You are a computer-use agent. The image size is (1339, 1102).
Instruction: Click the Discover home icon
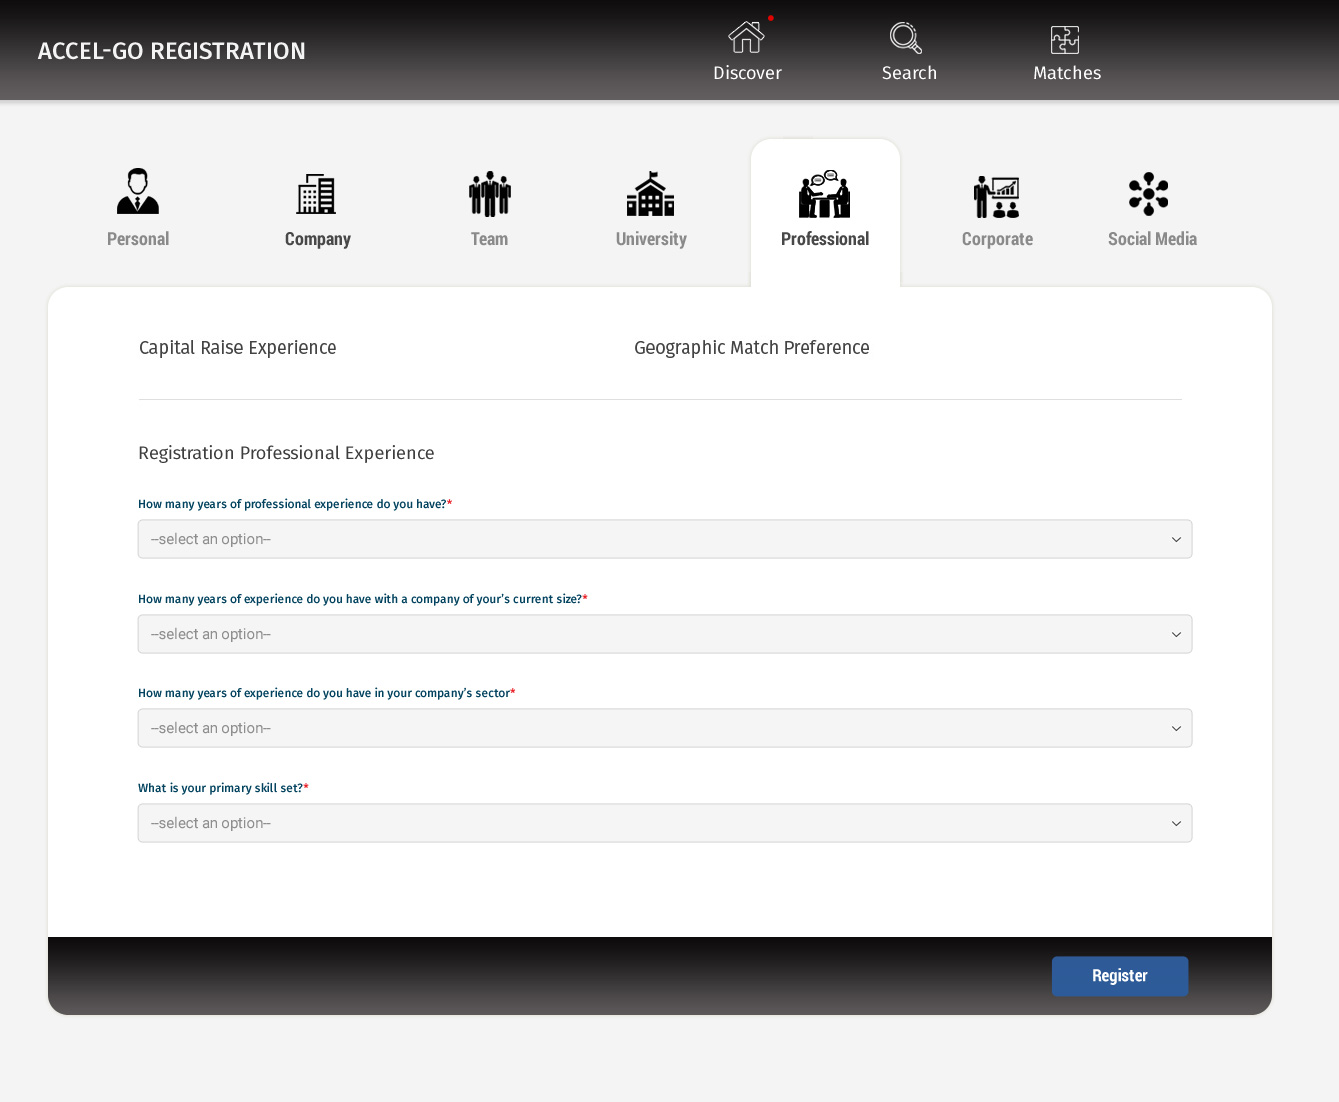coord(746,38)
